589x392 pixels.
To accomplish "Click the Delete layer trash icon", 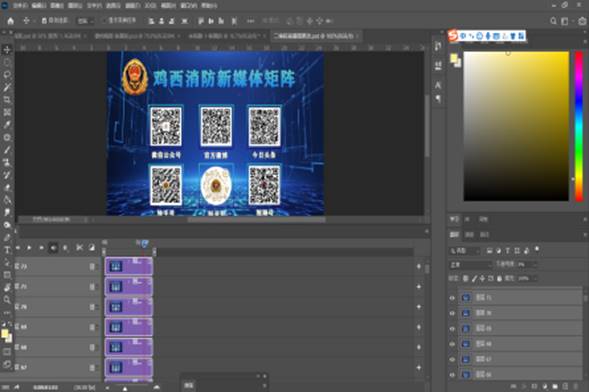I will [575, 386].
